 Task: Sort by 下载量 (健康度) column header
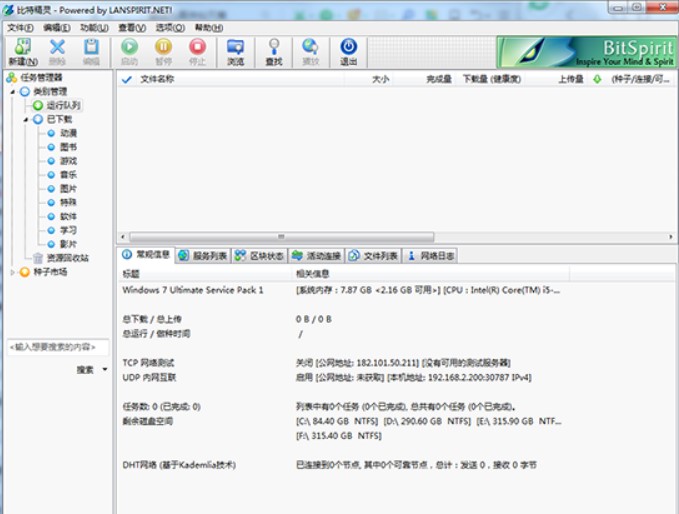tap(492, 79)
